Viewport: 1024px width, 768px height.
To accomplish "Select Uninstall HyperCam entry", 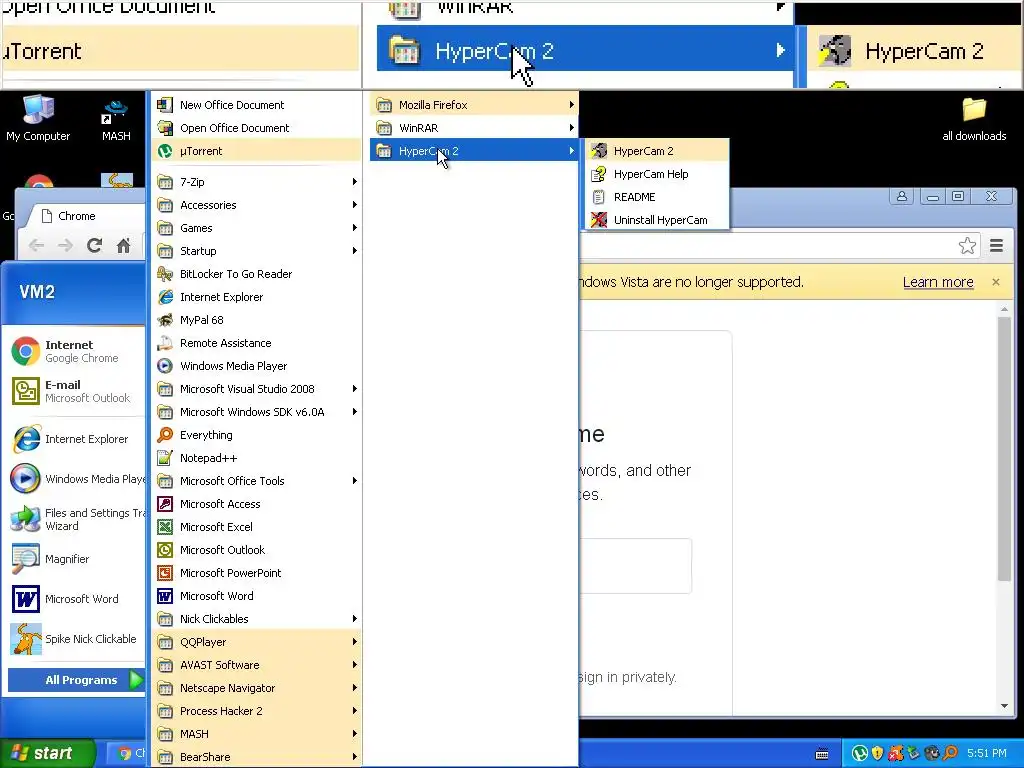I will click(x=656, y=220).
